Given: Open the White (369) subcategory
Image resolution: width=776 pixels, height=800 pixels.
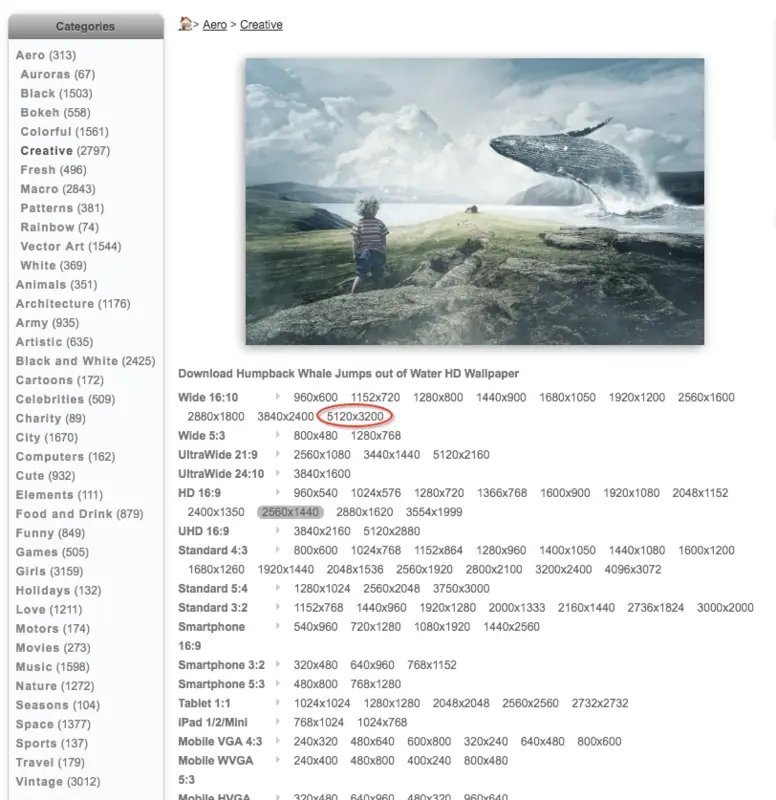Looking at the screenshot, I should (54, 265).
